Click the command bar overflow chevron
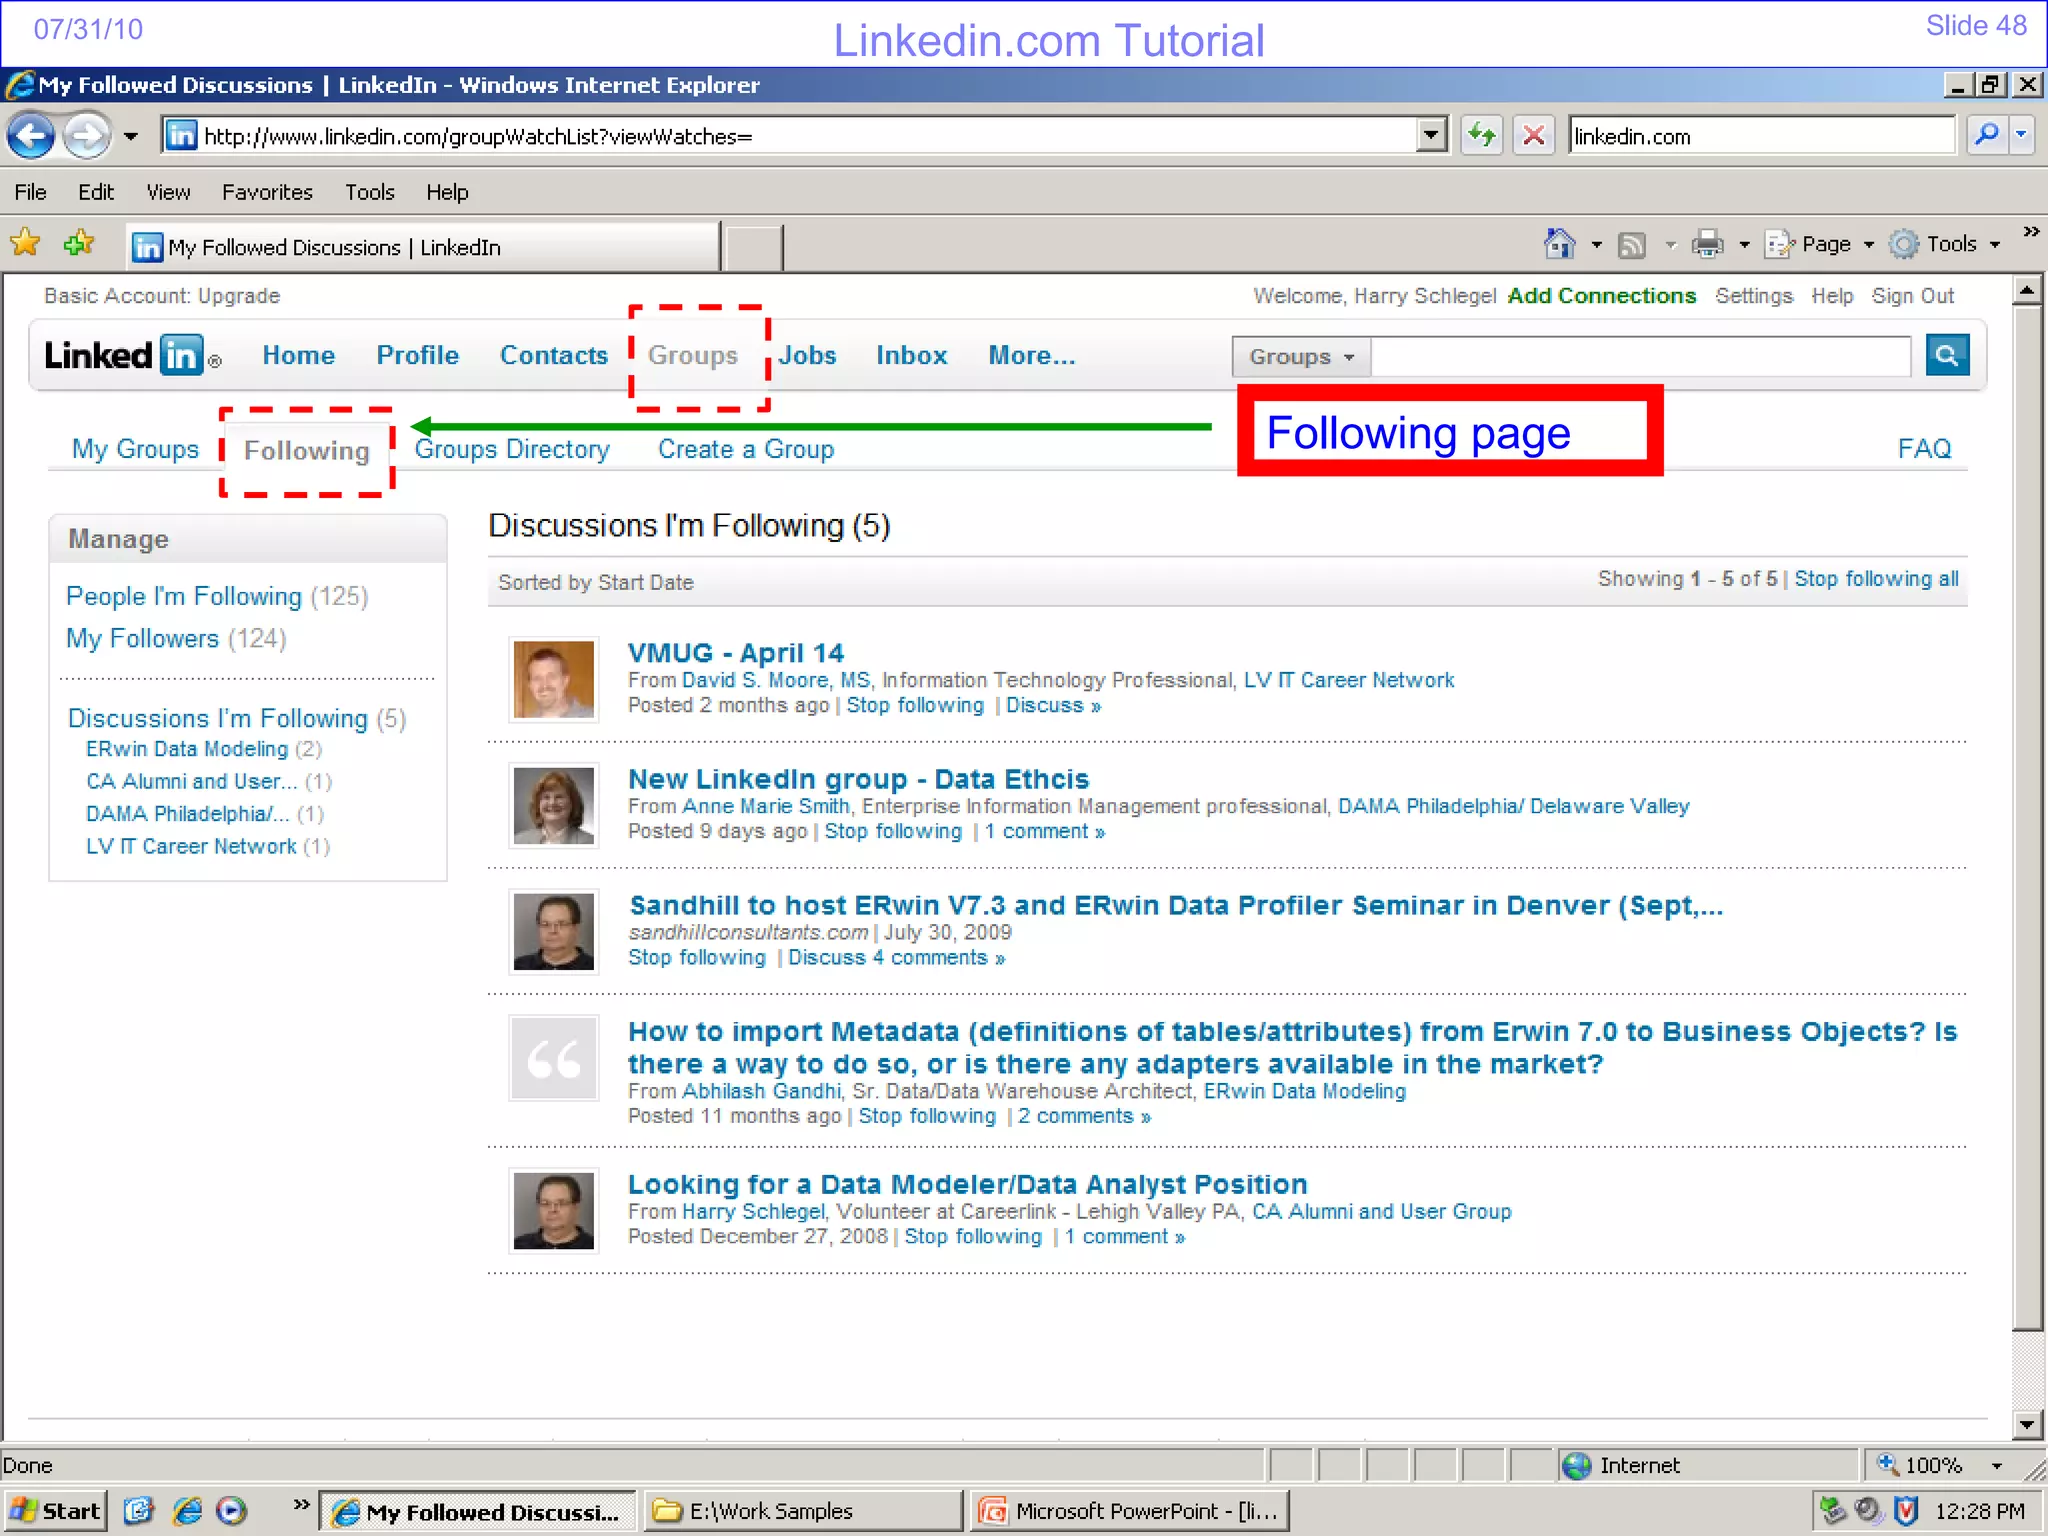This screenshot has width=2048, height=1536. tap(2031, 232)
